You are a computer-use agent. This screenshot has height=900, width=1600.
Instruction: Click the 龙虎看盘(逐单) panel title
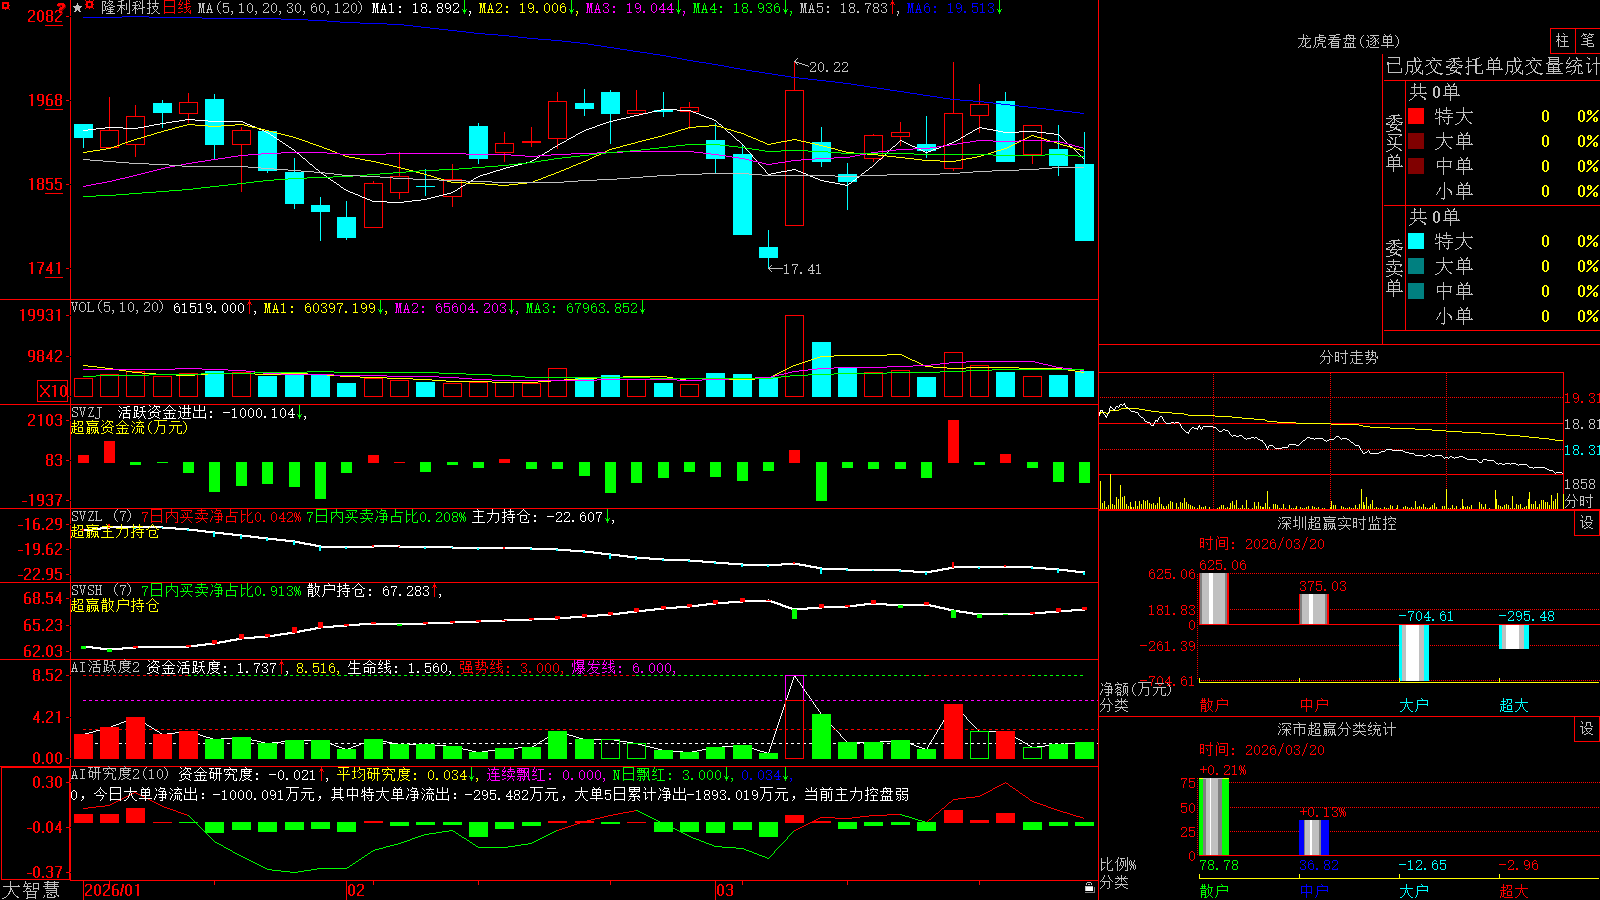tap(1349, 41)
